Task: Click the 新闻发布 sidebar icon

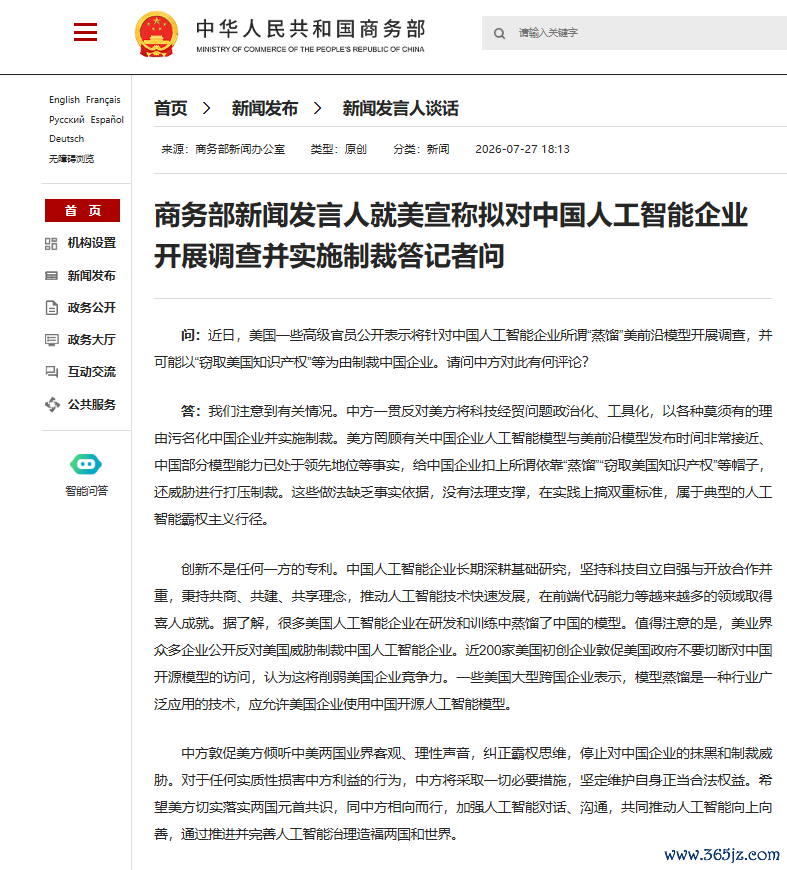Action: click(51, 276)
